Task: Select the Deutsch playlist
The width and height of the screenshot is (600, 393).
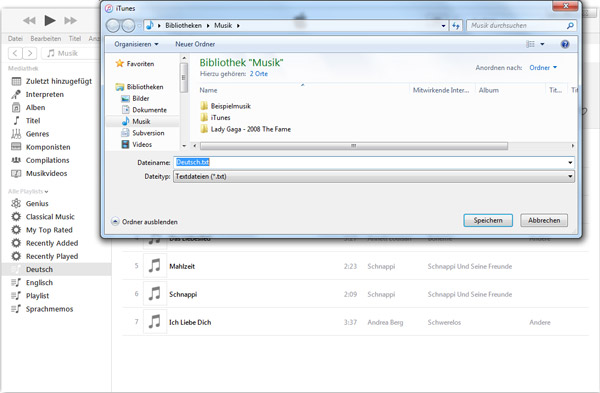Action: (56, 269)
